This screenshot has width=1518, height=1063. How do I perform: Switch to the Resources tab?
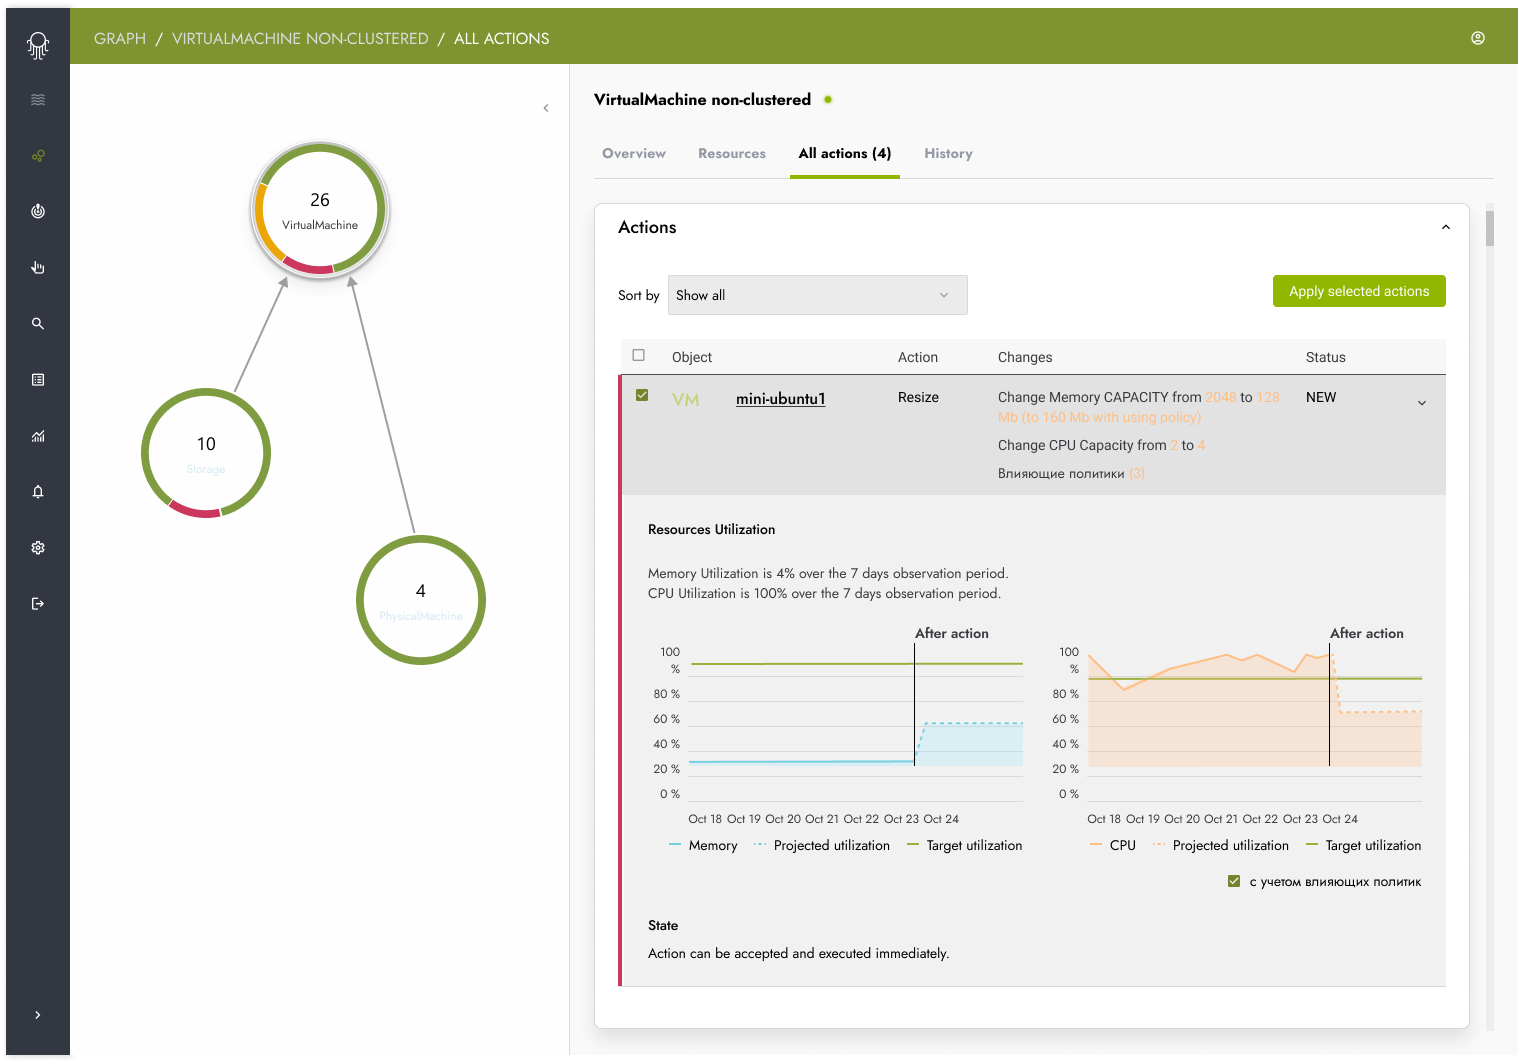point(732,154)
